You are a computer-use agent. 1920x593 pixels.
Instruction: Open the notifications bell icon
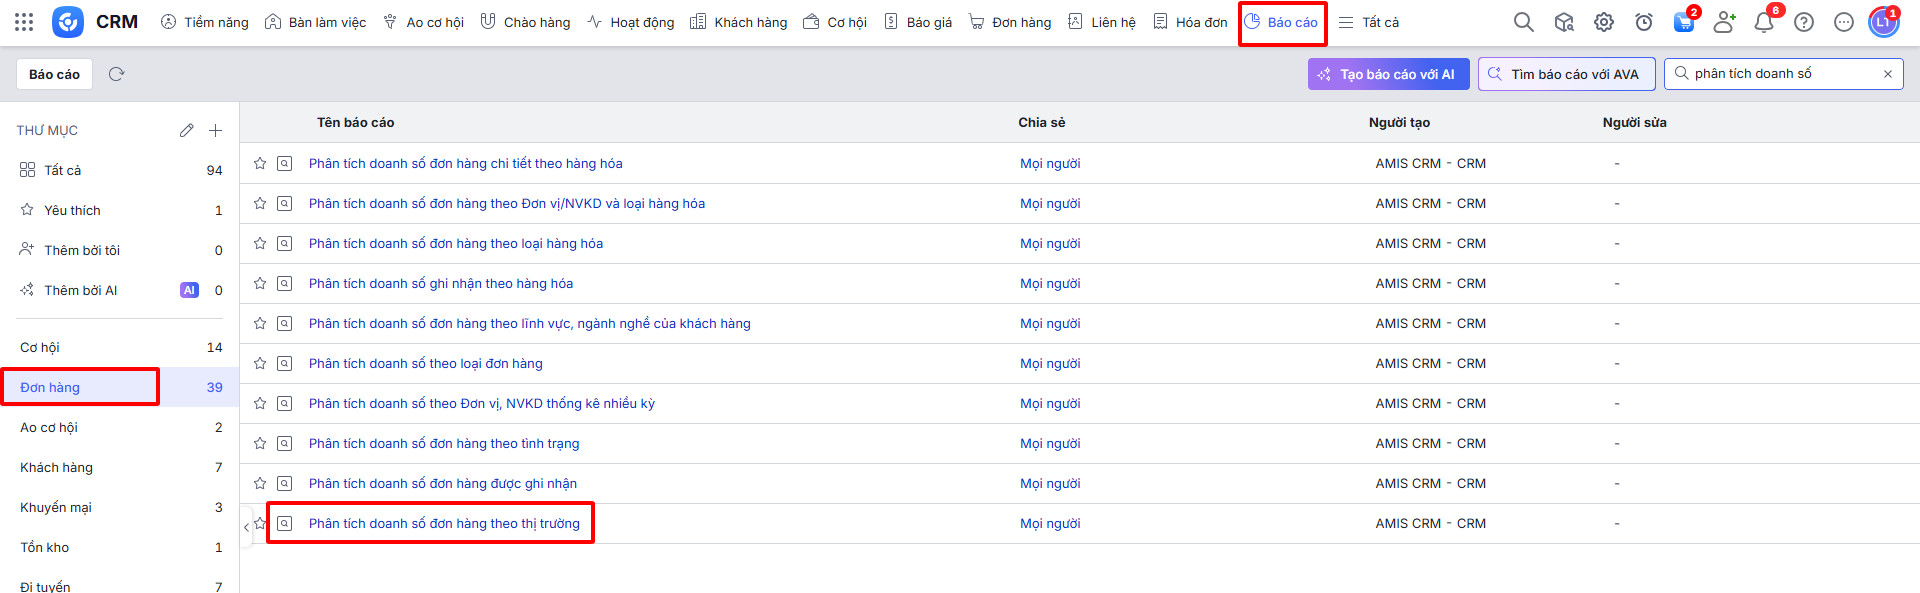pyautogui.click(x=1764, y=22)
